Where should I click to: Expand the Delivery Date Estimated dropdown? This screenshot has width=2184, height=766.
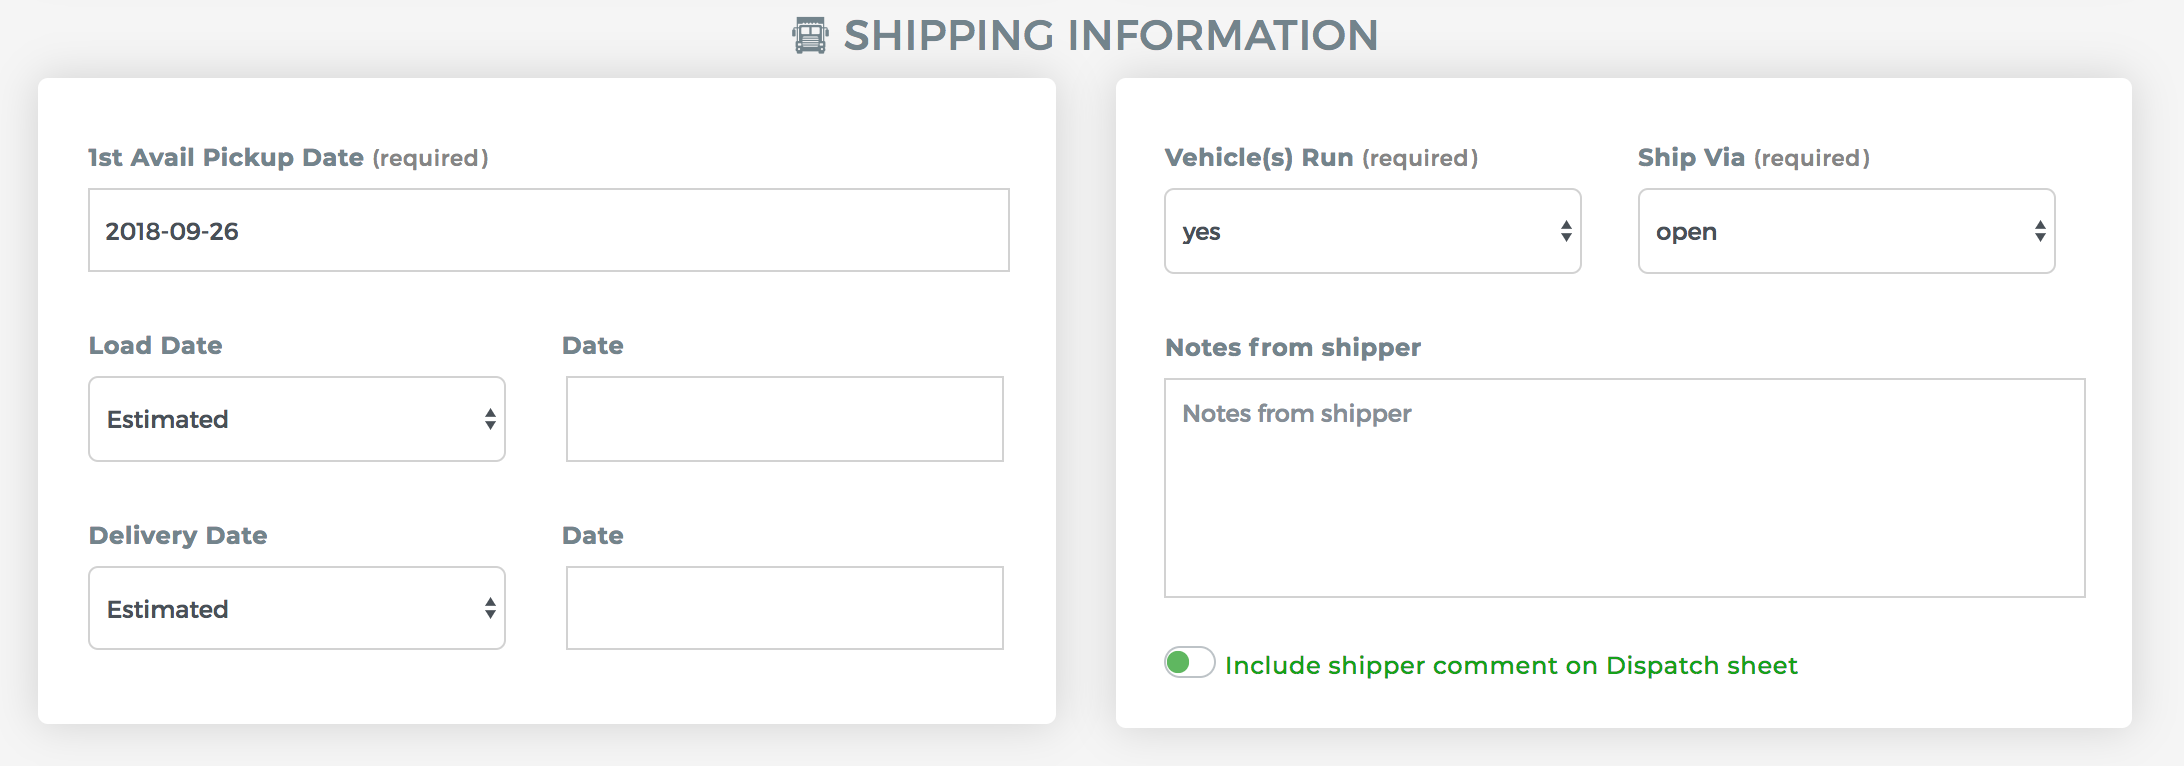[297, 608]
